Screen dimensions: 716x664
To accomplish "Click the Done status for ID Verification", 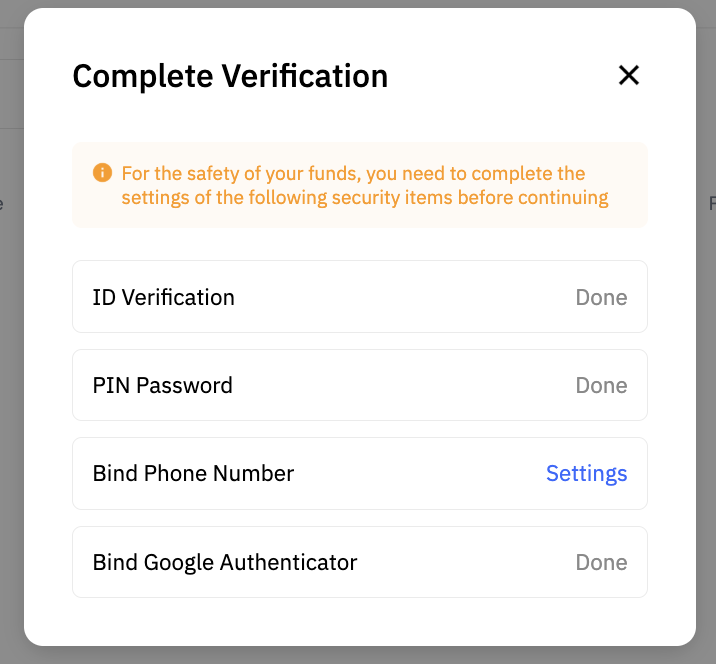I will (x=601, y=297).
